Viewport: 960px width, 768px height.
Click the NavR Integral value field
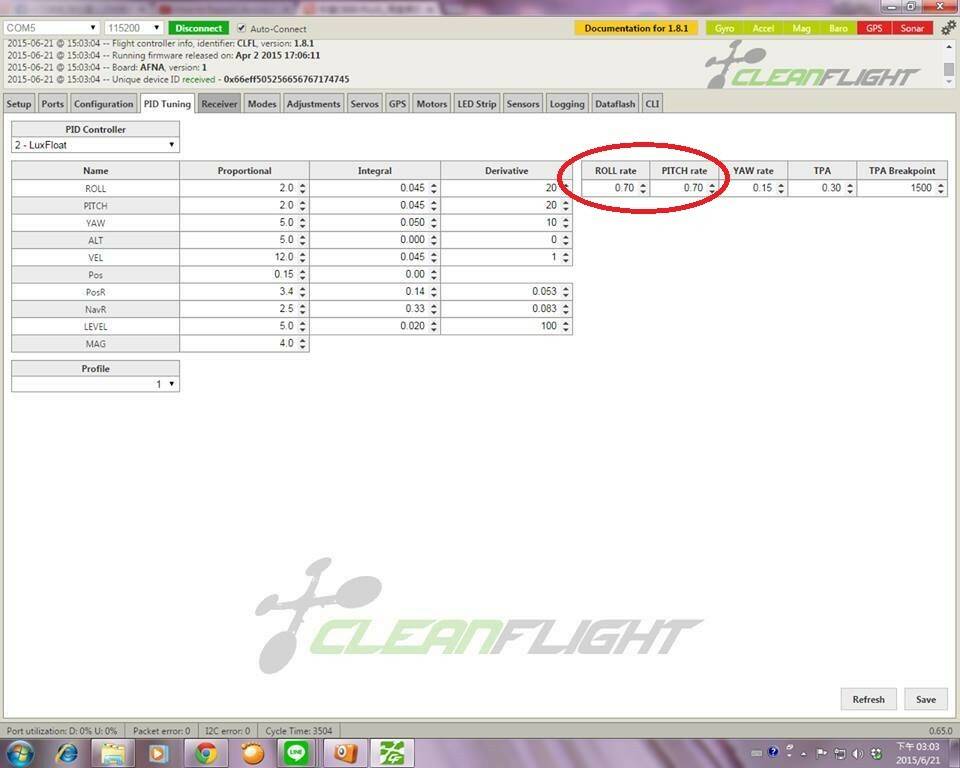point(375,309)
